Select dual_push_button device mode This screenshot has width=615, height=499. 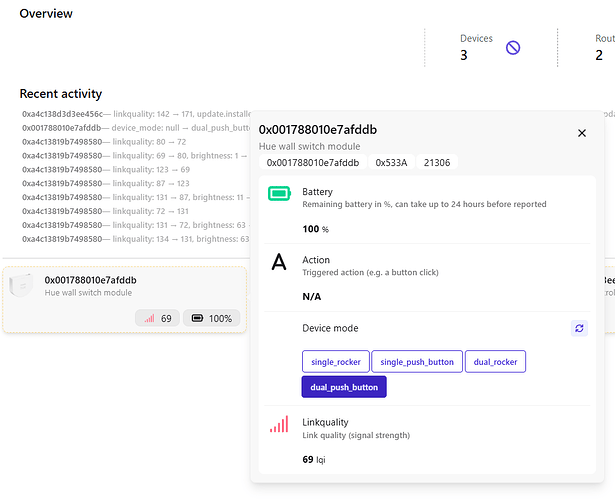coord(344,386)
